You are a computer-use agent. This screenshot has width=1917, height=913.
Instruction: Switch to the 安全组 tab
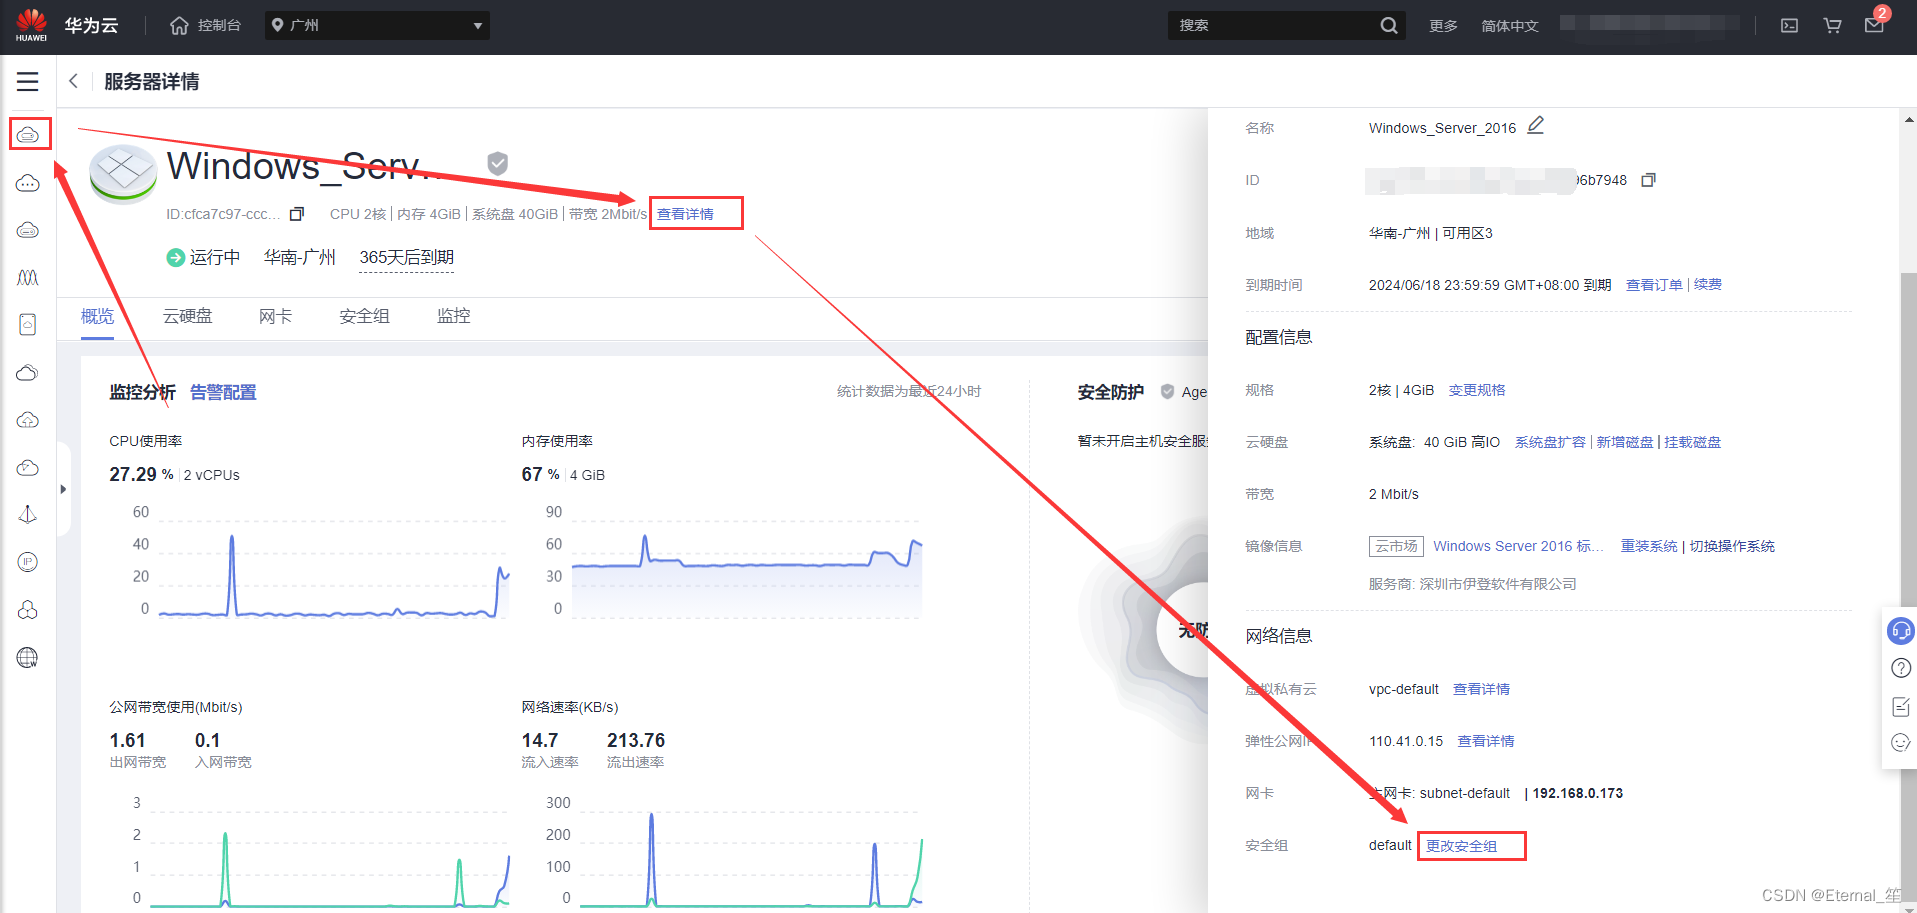[x=364, y=316]
